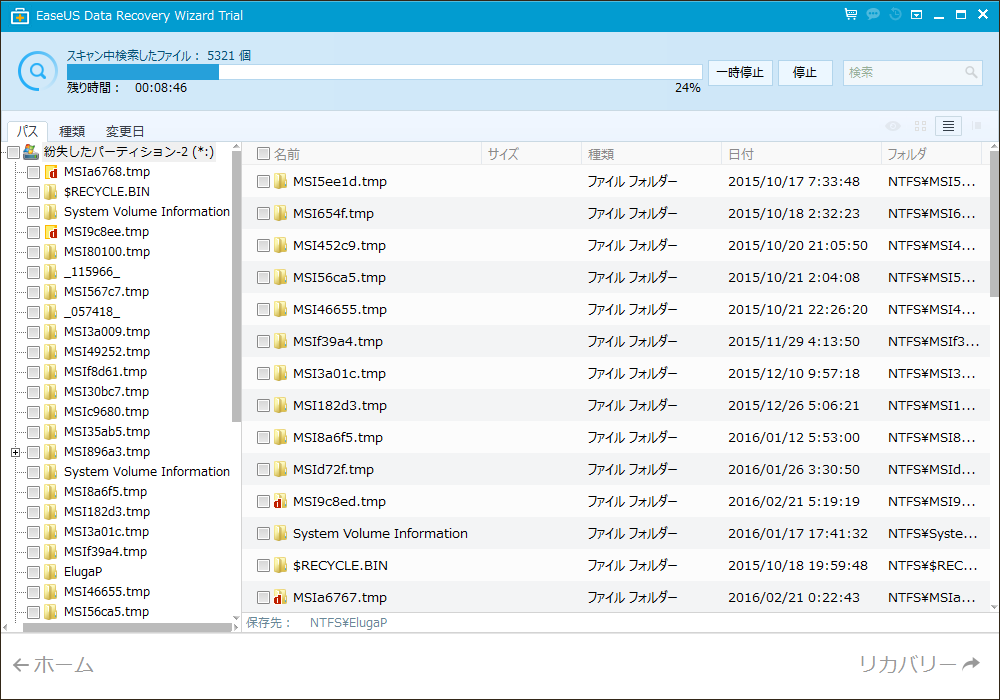1000x700 pixels.
Task: Click deleted folder icon of MSI9c8ee.tmp in tree
Action: [51, 232]
